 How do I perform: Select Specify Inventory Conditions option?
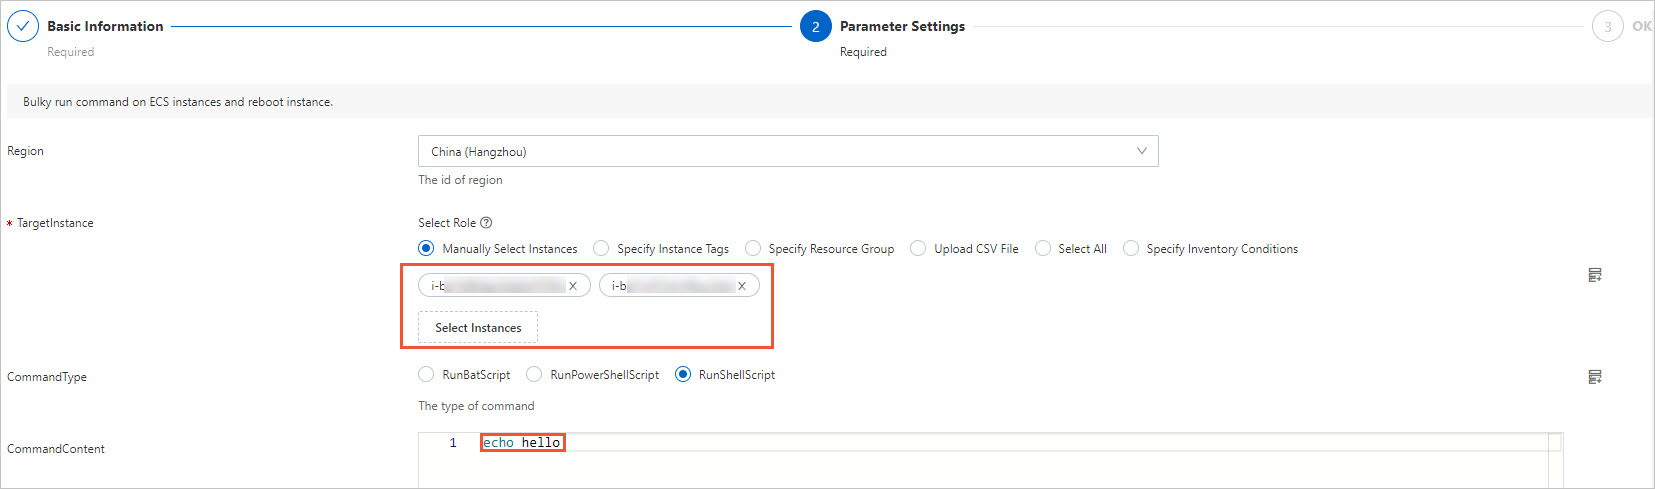click(1131, 249)
